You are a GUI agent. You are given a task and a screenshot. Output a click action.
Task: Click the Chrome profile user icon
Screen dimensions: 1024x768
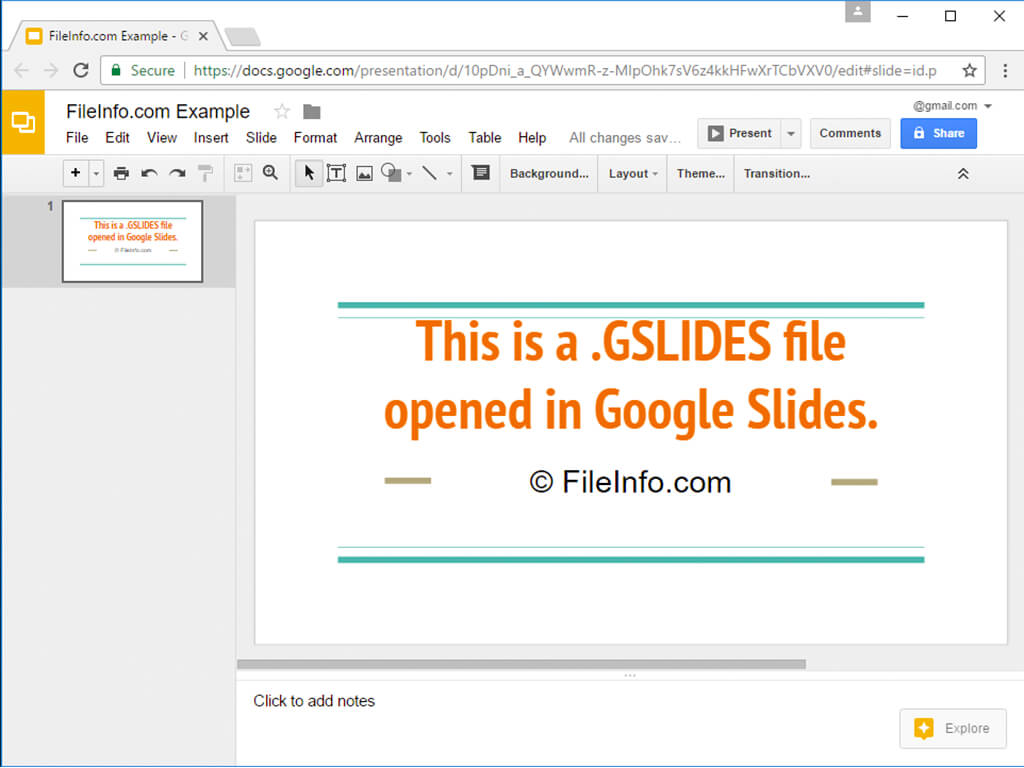[x=857, y=11]
